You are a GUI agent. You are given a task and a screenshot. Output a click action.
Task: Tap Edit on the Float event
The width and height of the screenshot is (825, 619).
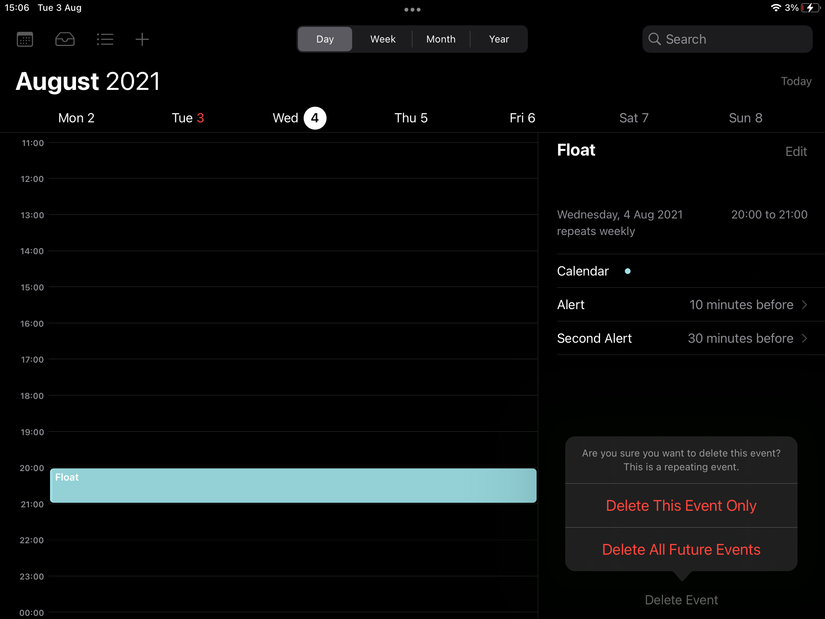pyautogui.click(x=796, y=152)
